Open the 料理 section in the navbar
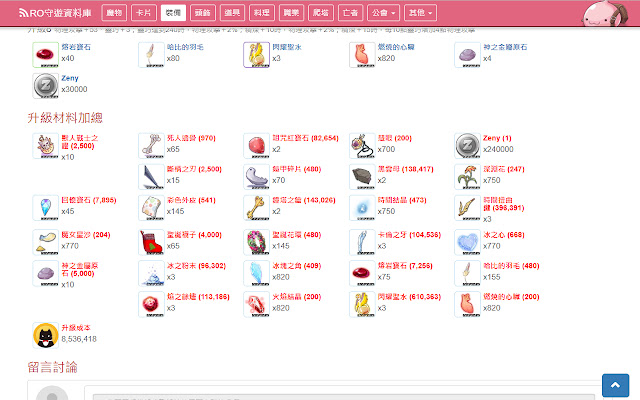 (x=262, y=13)
